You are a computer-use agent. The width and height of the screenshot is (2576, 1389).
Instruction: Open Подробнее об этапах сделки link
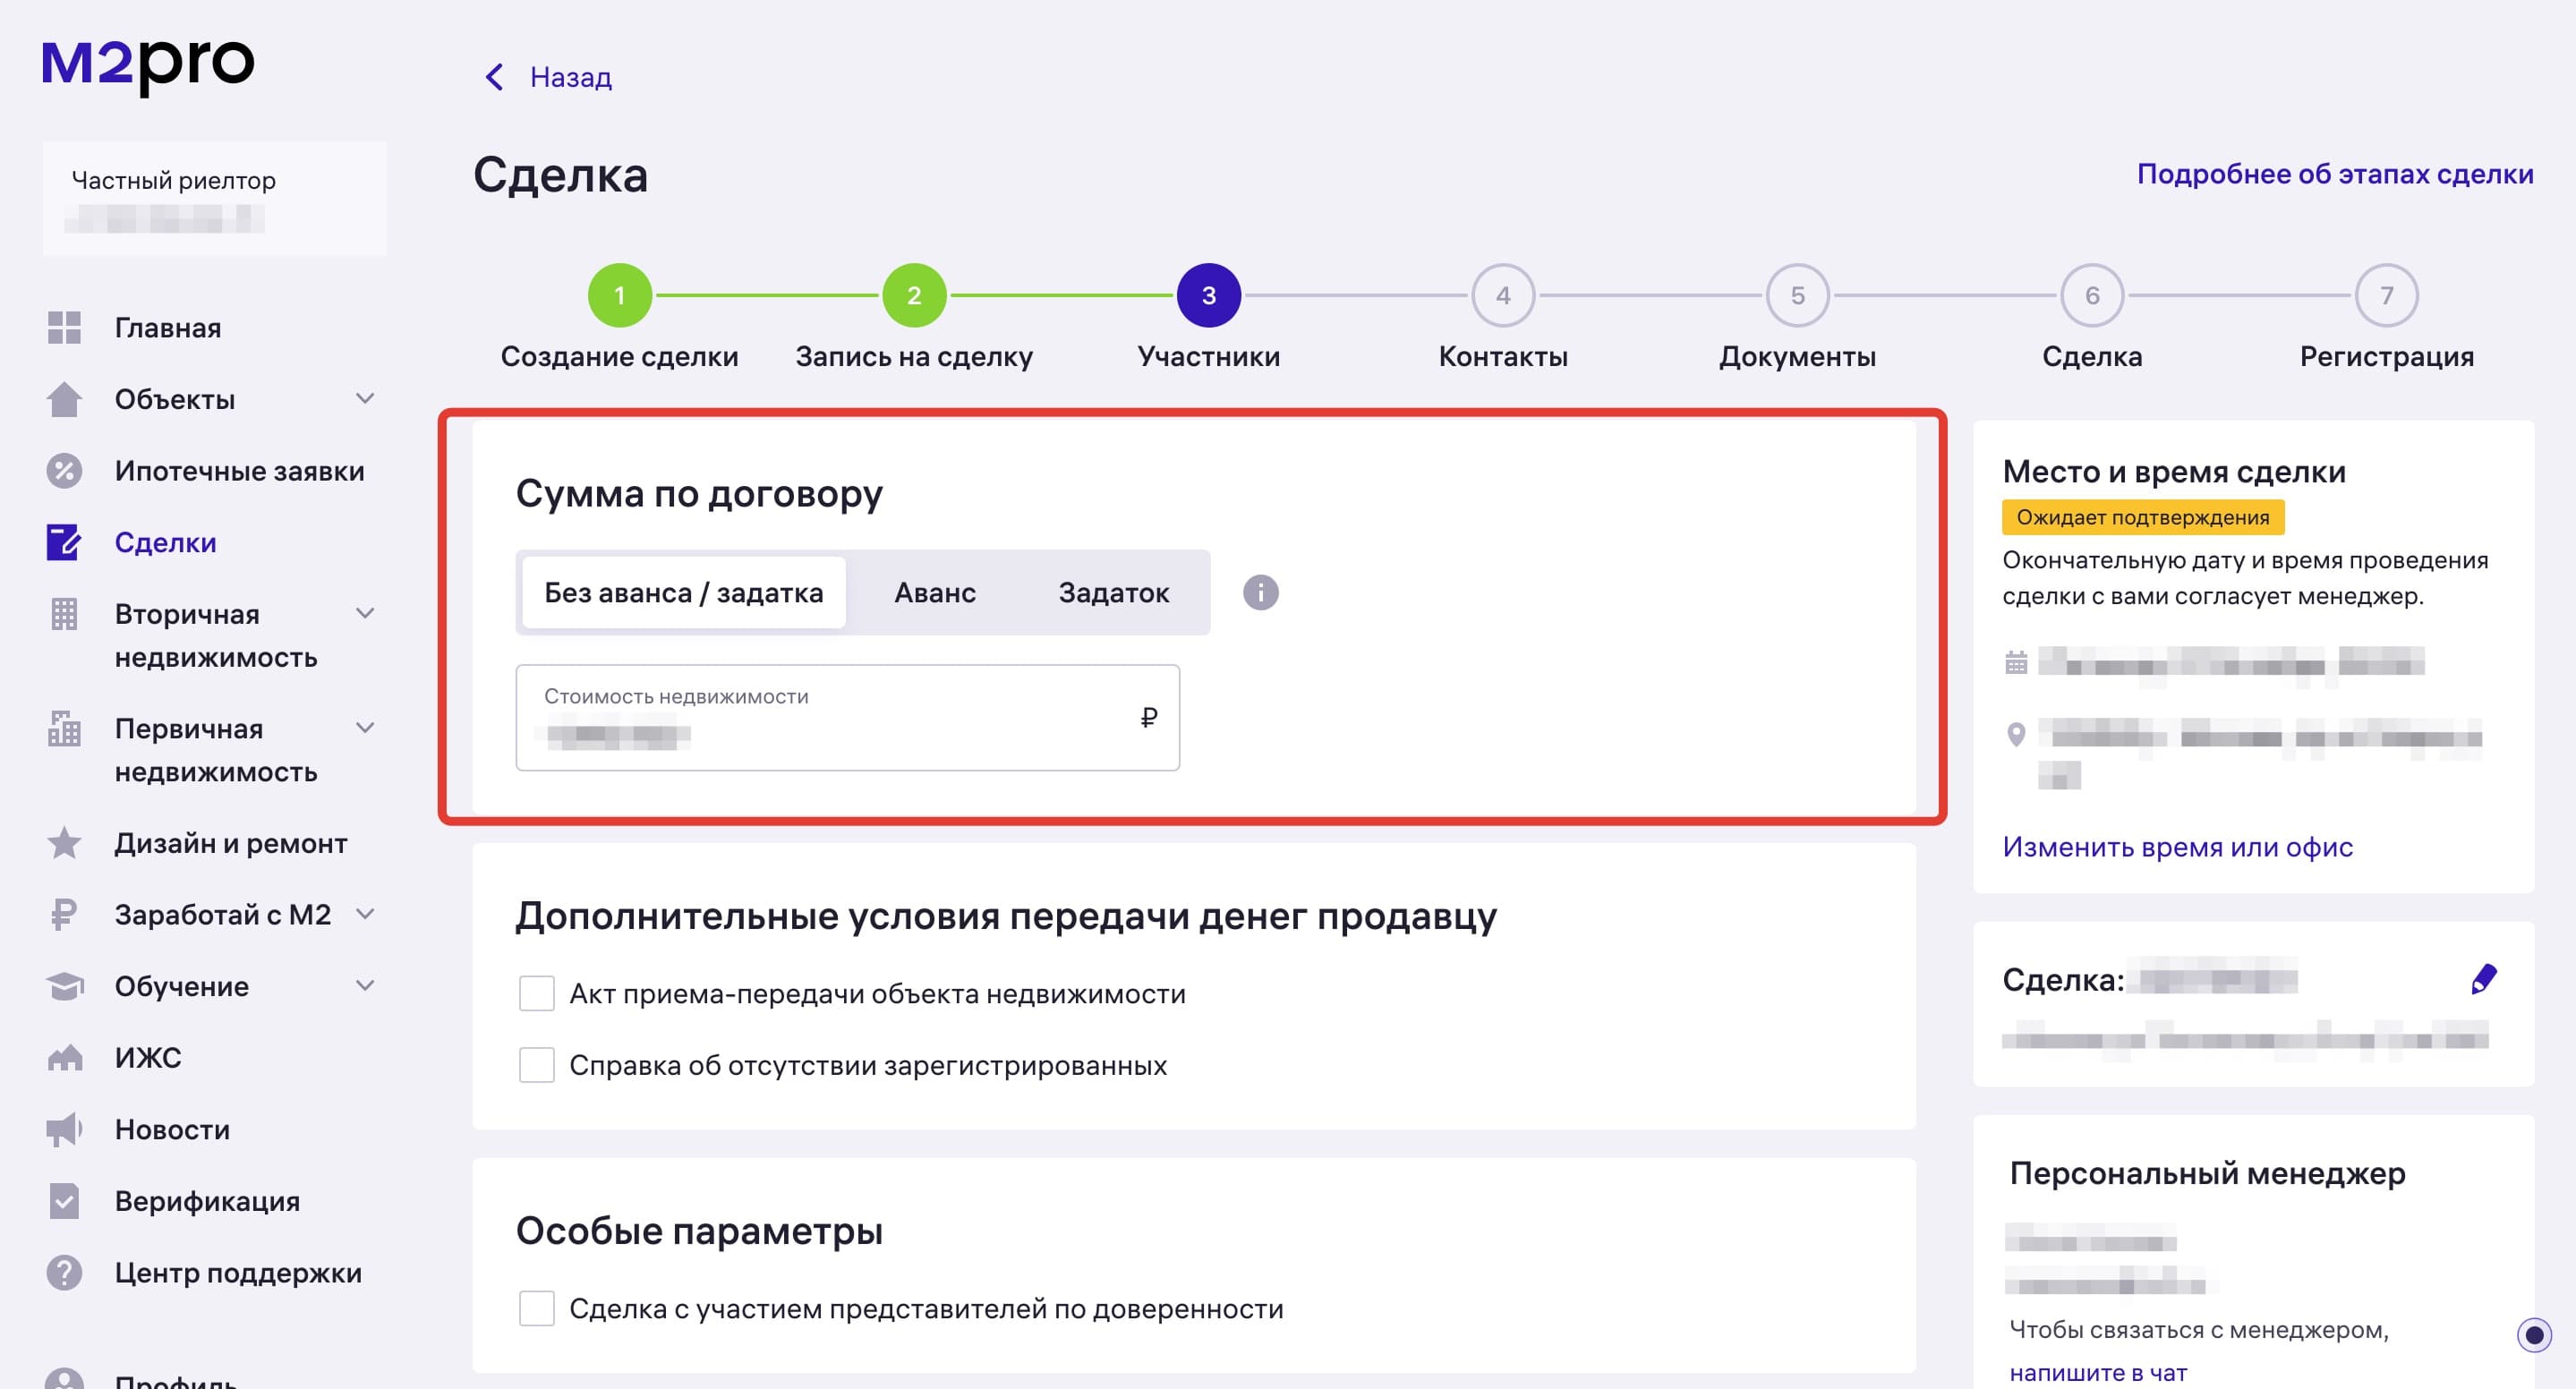coord(2335,174)
